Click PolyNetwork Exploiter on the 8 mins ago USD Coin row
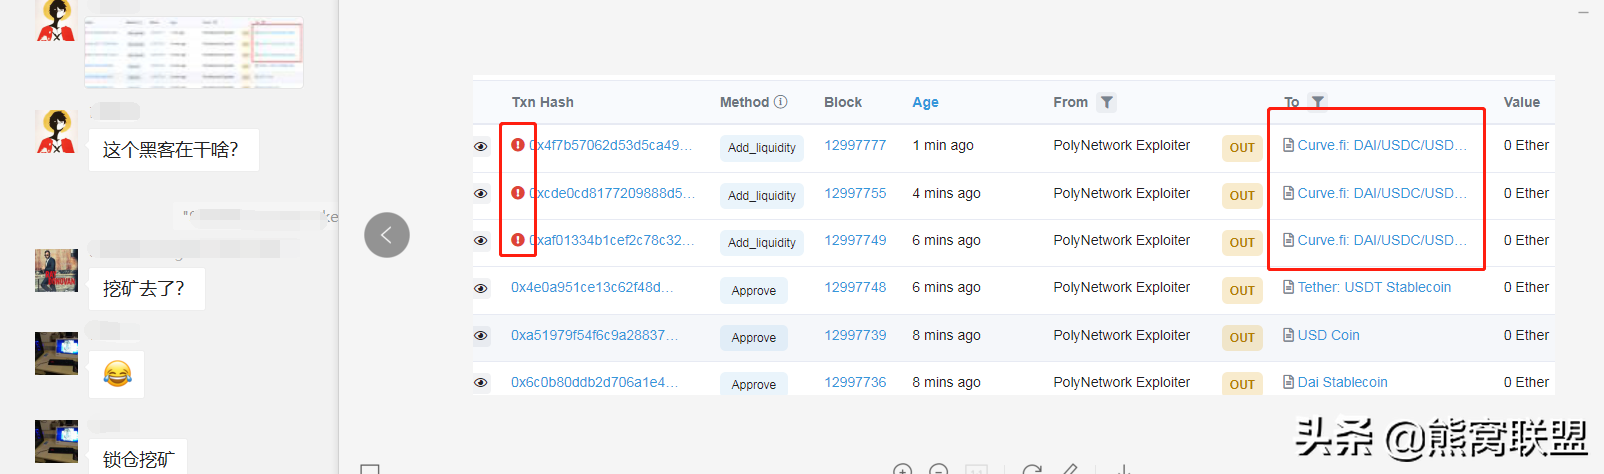Viewport: 1604px width, 474px height. pyautogui.click(x=1121, y=335)
